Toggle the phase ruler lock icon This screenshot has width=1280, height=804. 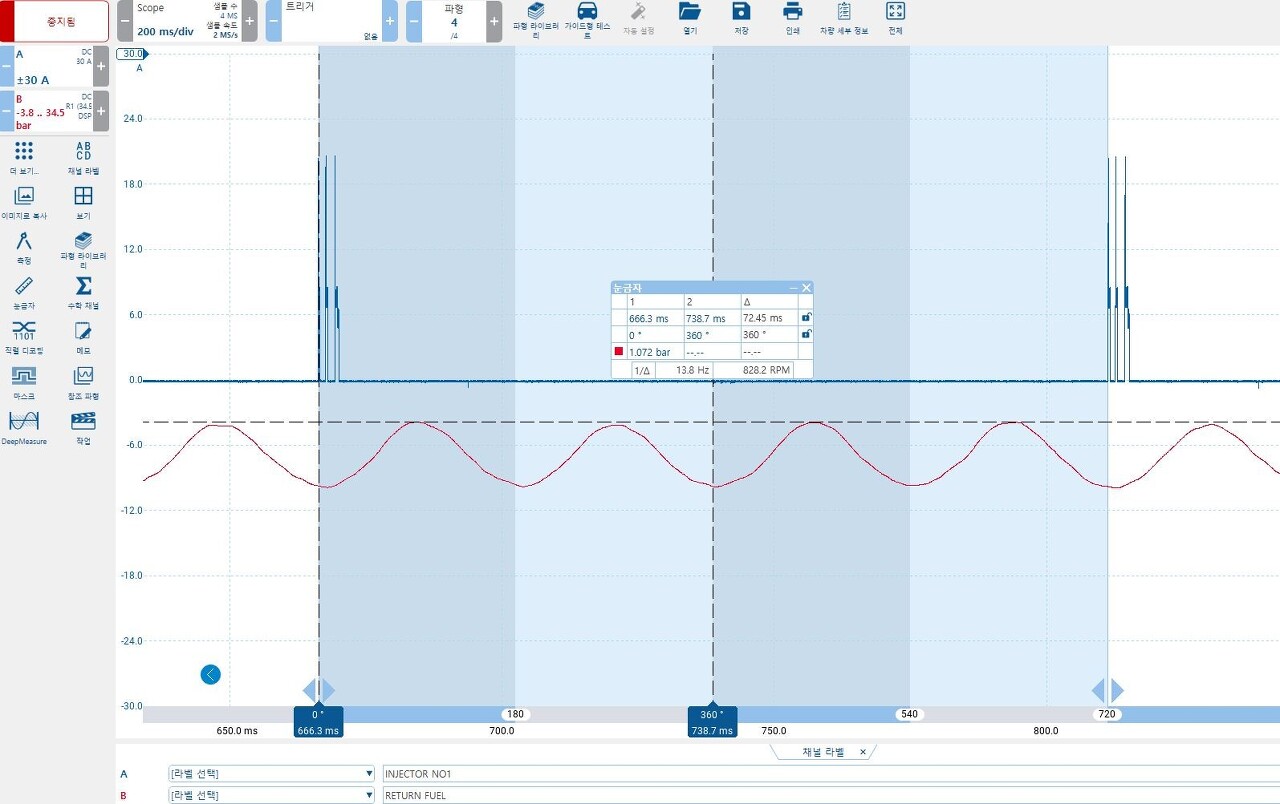(x=806, y=334)
